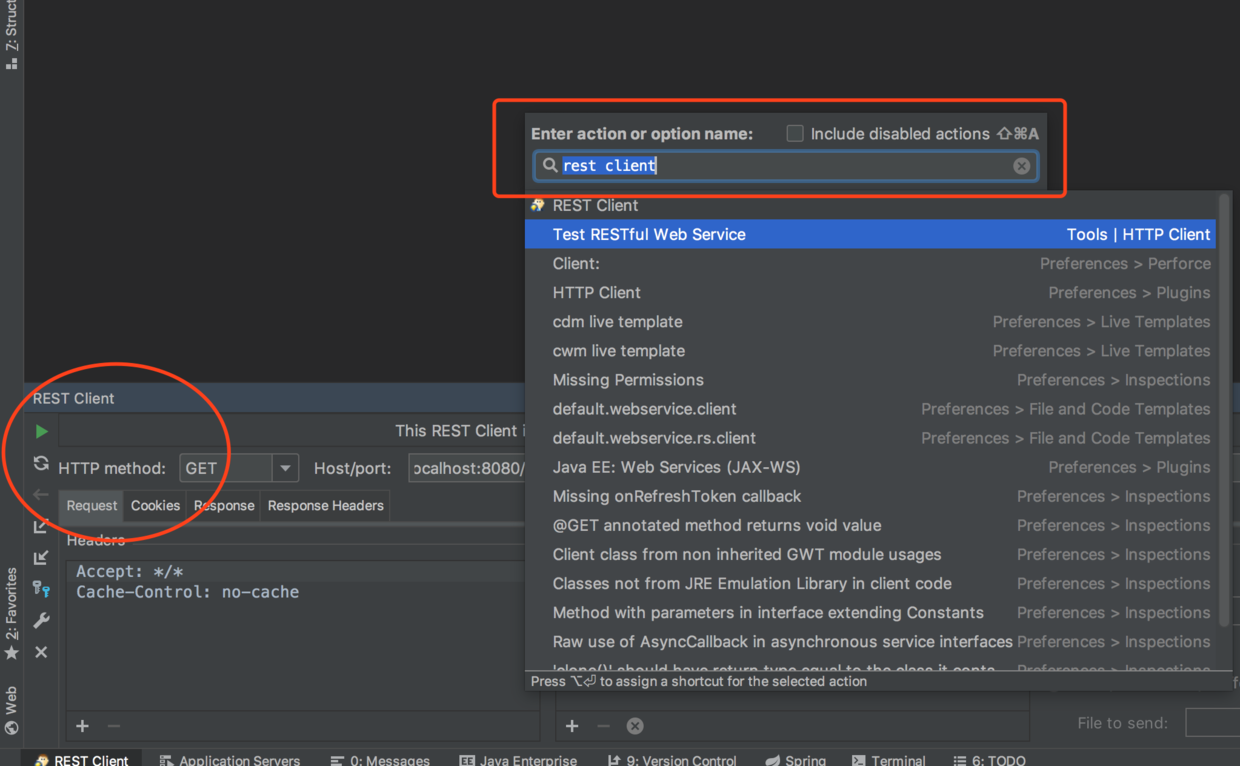Select the default.webservice.rs.client template result
Screen dimensions: 1240x766
tap(870, 437)
